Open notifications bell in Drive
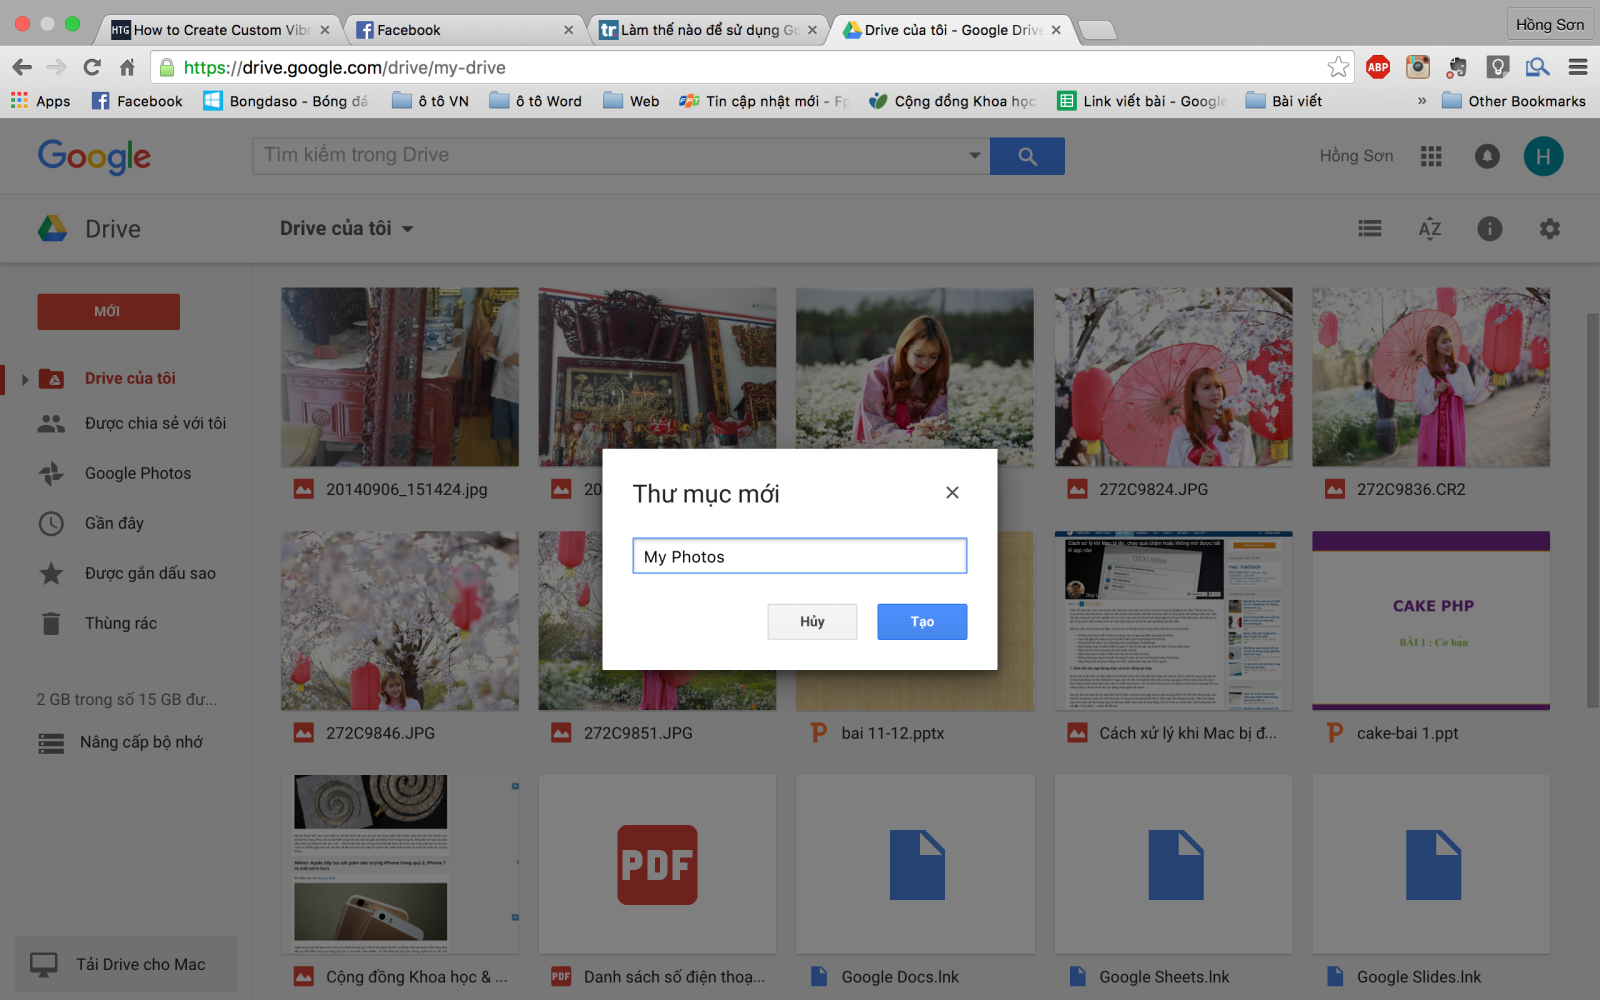Image resolution: width=1600 pixels, height=1000 pixels. pos(1487,156)
